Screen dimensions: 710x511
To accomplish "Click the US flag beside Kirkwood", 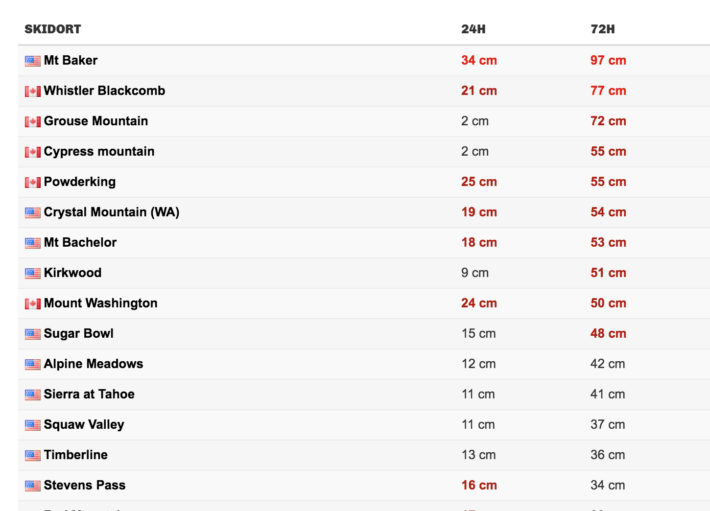I will pyautogui.click(x=33, y=273).
